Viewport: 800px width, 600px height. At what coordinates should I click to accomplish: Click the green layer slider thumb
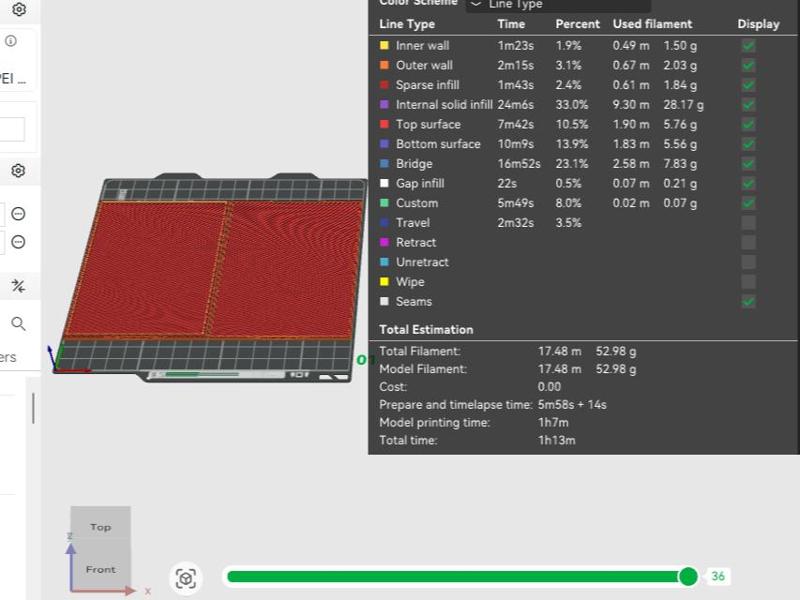pyautogui.click(x=688, y=577)
